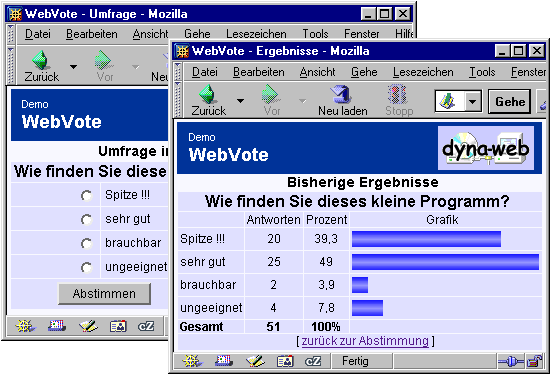Open Lesezeichen menu in Ergebnisse window

[423, 72]
